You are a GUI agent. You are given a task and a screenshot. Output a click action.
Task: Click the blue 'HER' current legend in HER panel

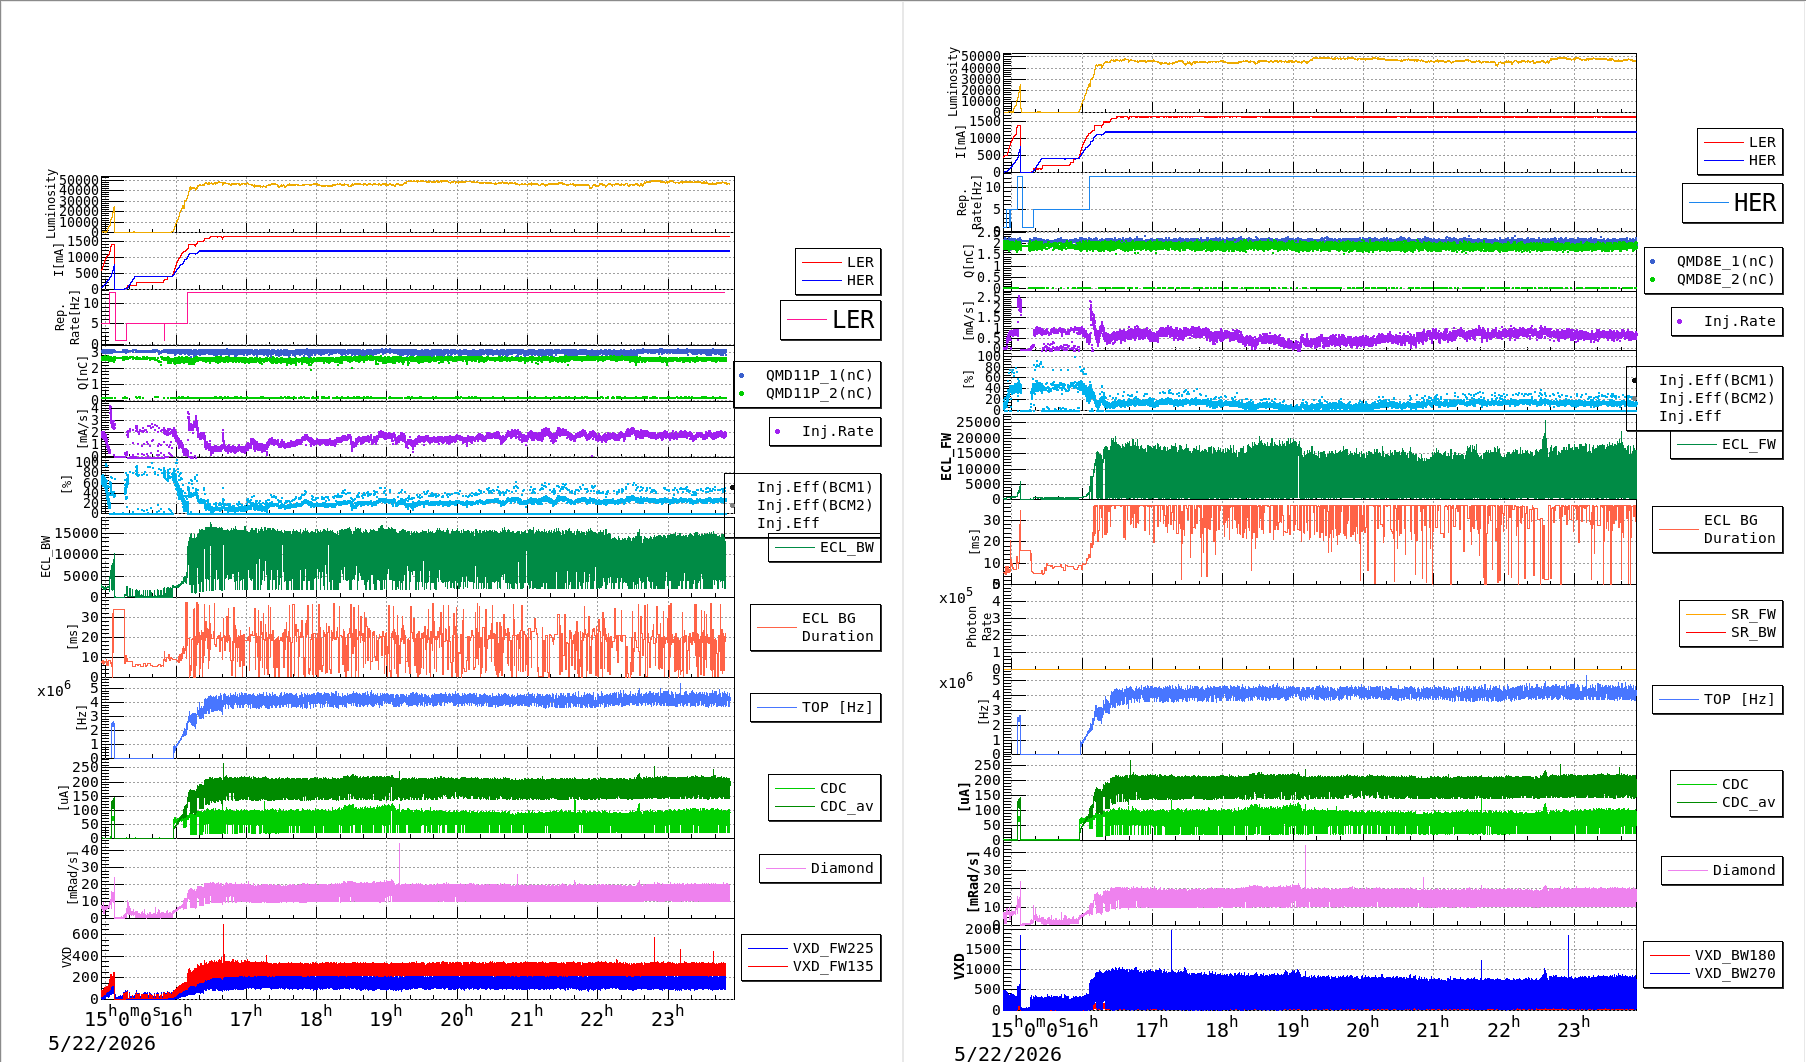pos(1740,160)
